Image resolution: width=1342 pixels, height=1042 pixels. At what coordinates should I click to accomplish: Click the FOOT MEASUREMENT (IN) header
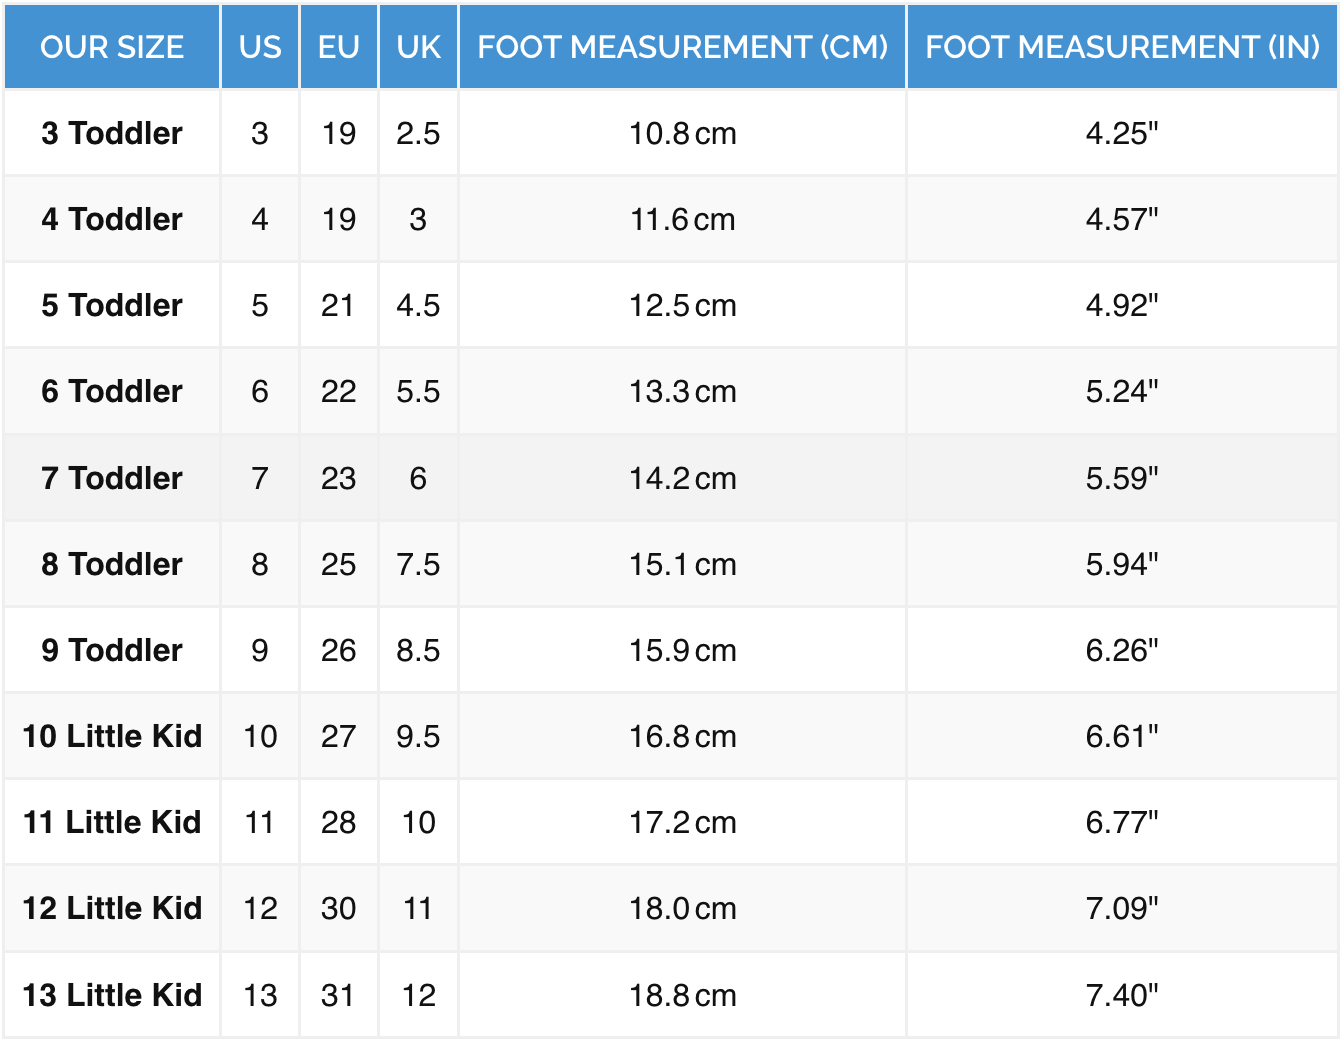click(1122, 47)
